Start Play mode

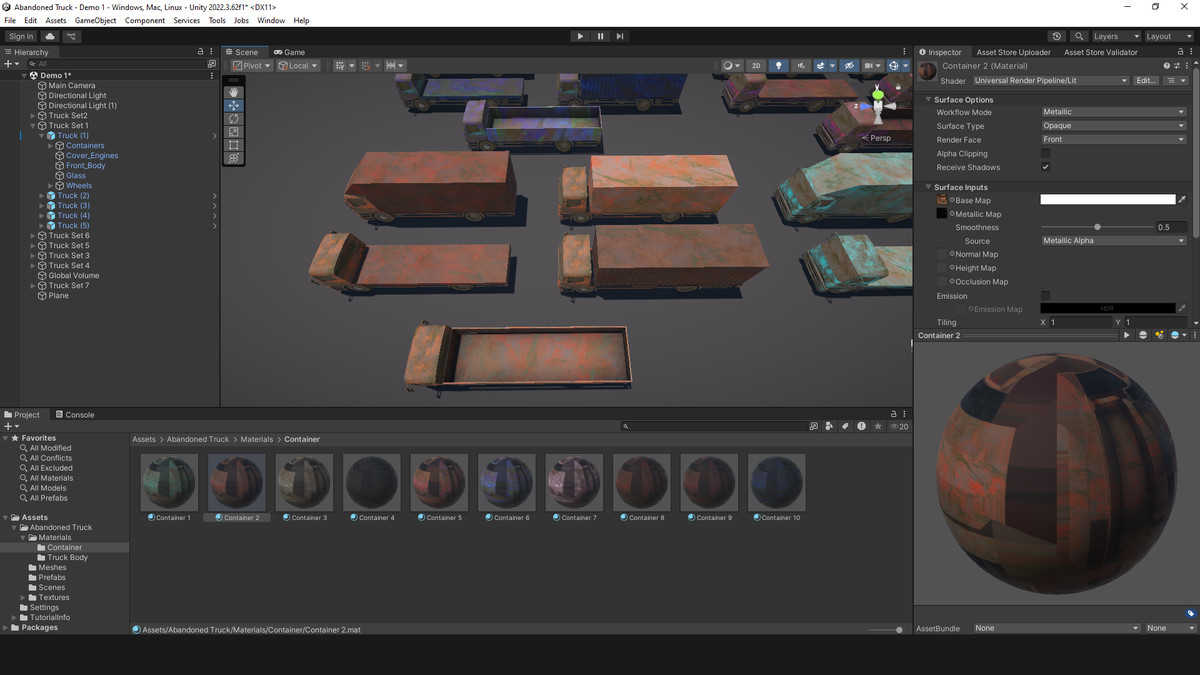580,36
